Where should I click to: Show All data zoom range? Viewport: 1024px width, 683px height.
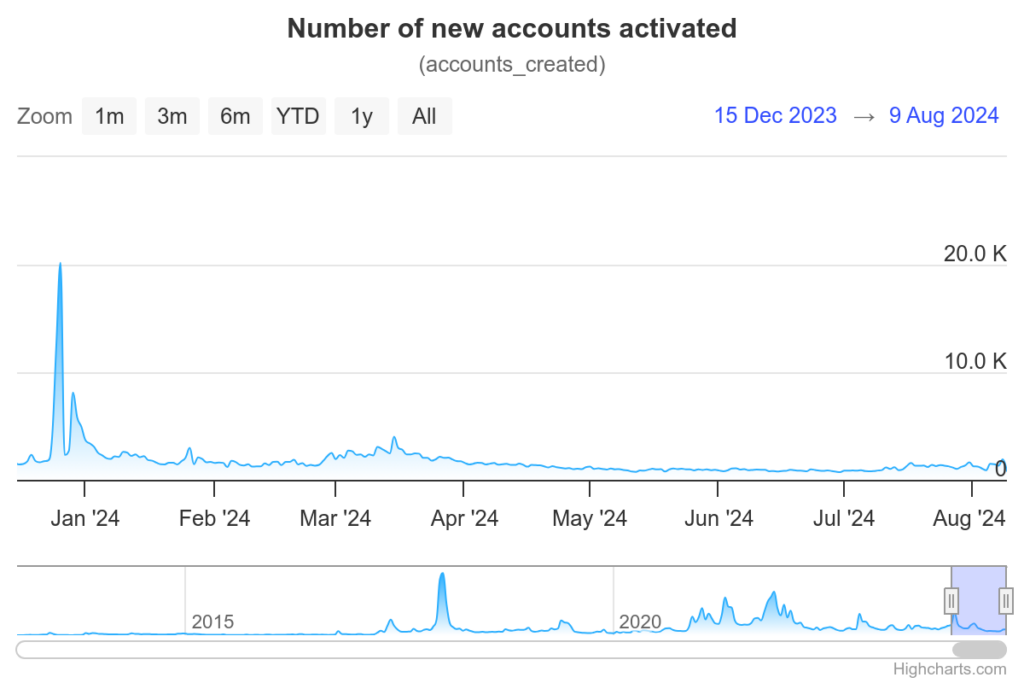click(424, 116)
